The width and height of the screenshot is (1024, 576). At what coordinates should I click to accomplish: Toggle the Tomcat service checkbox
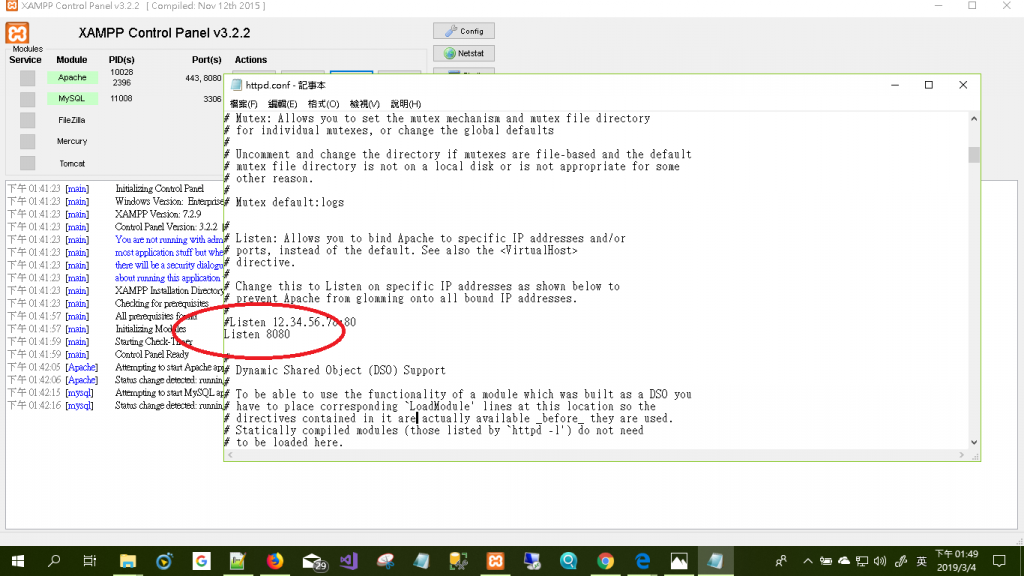pyautogui.click(x=27, y=163)
